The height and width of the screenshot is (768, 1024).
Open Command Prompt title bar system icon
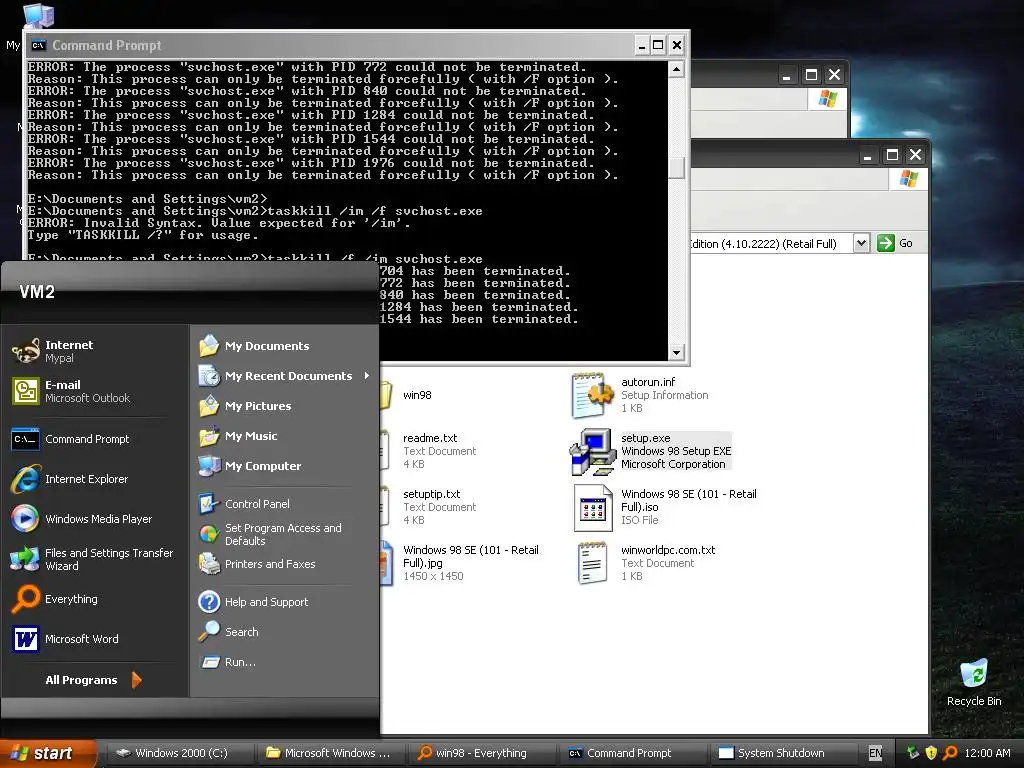click(39, 45)
